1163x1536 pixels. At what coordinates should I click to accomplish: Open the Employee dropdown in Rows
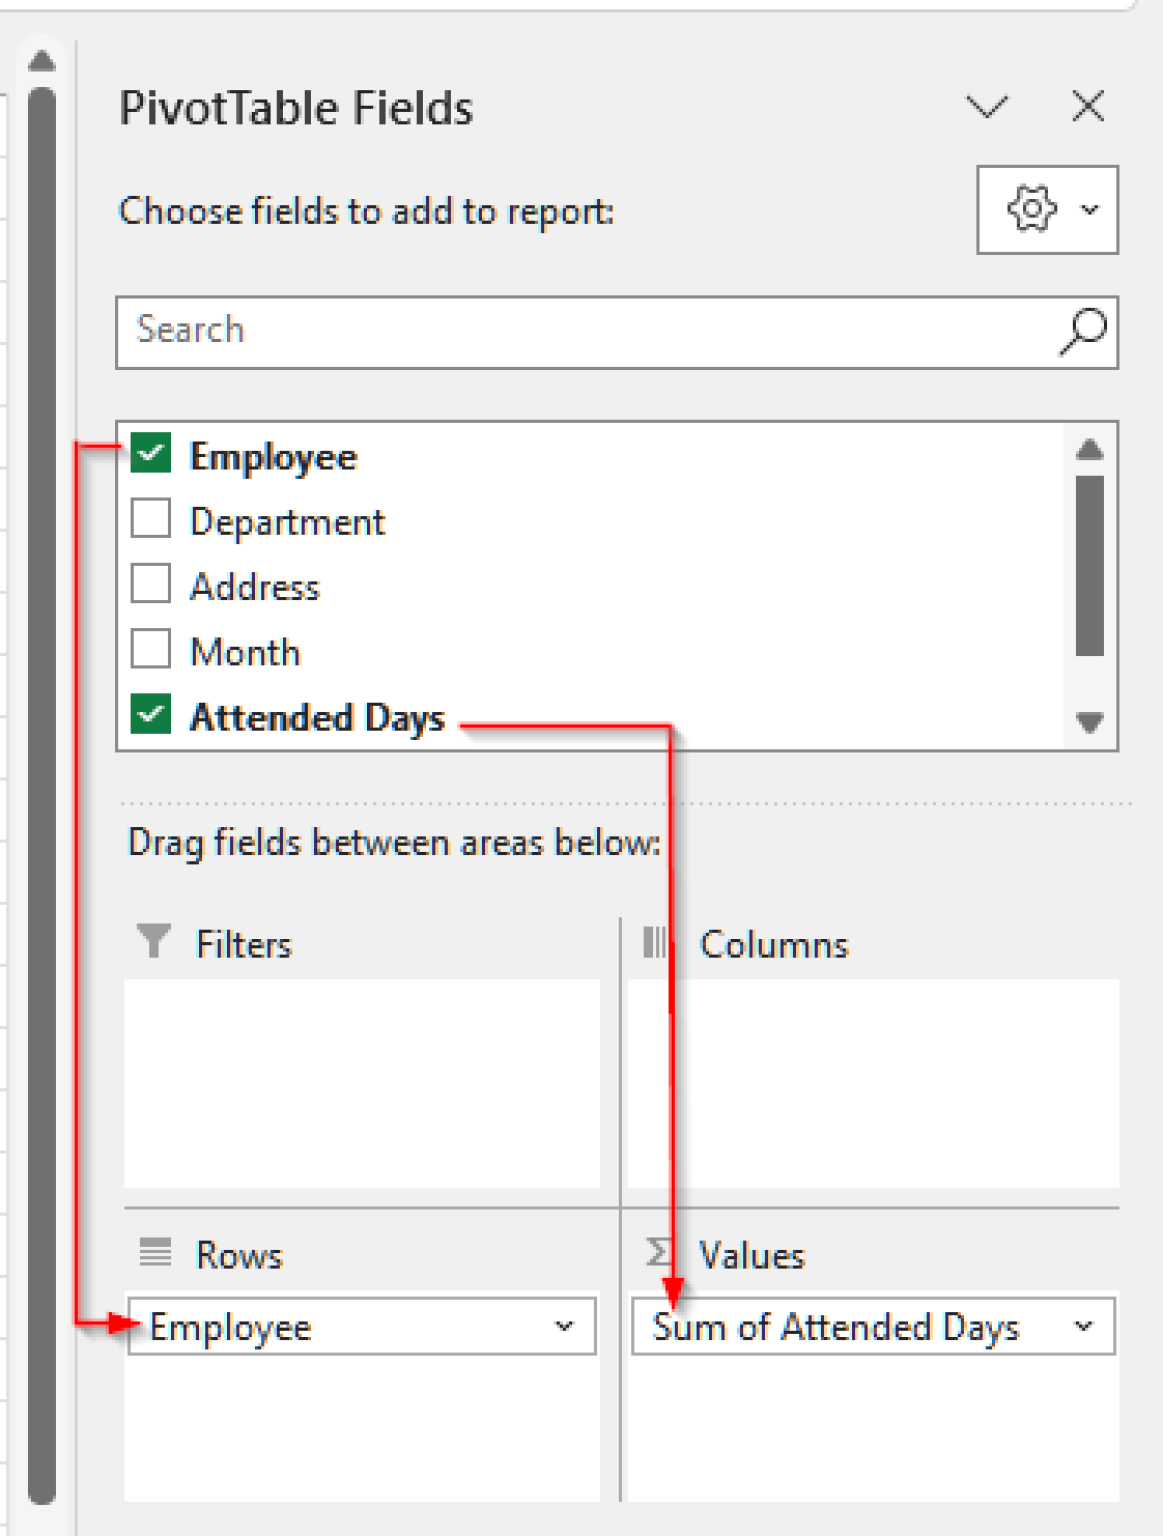coord(565,1327)
